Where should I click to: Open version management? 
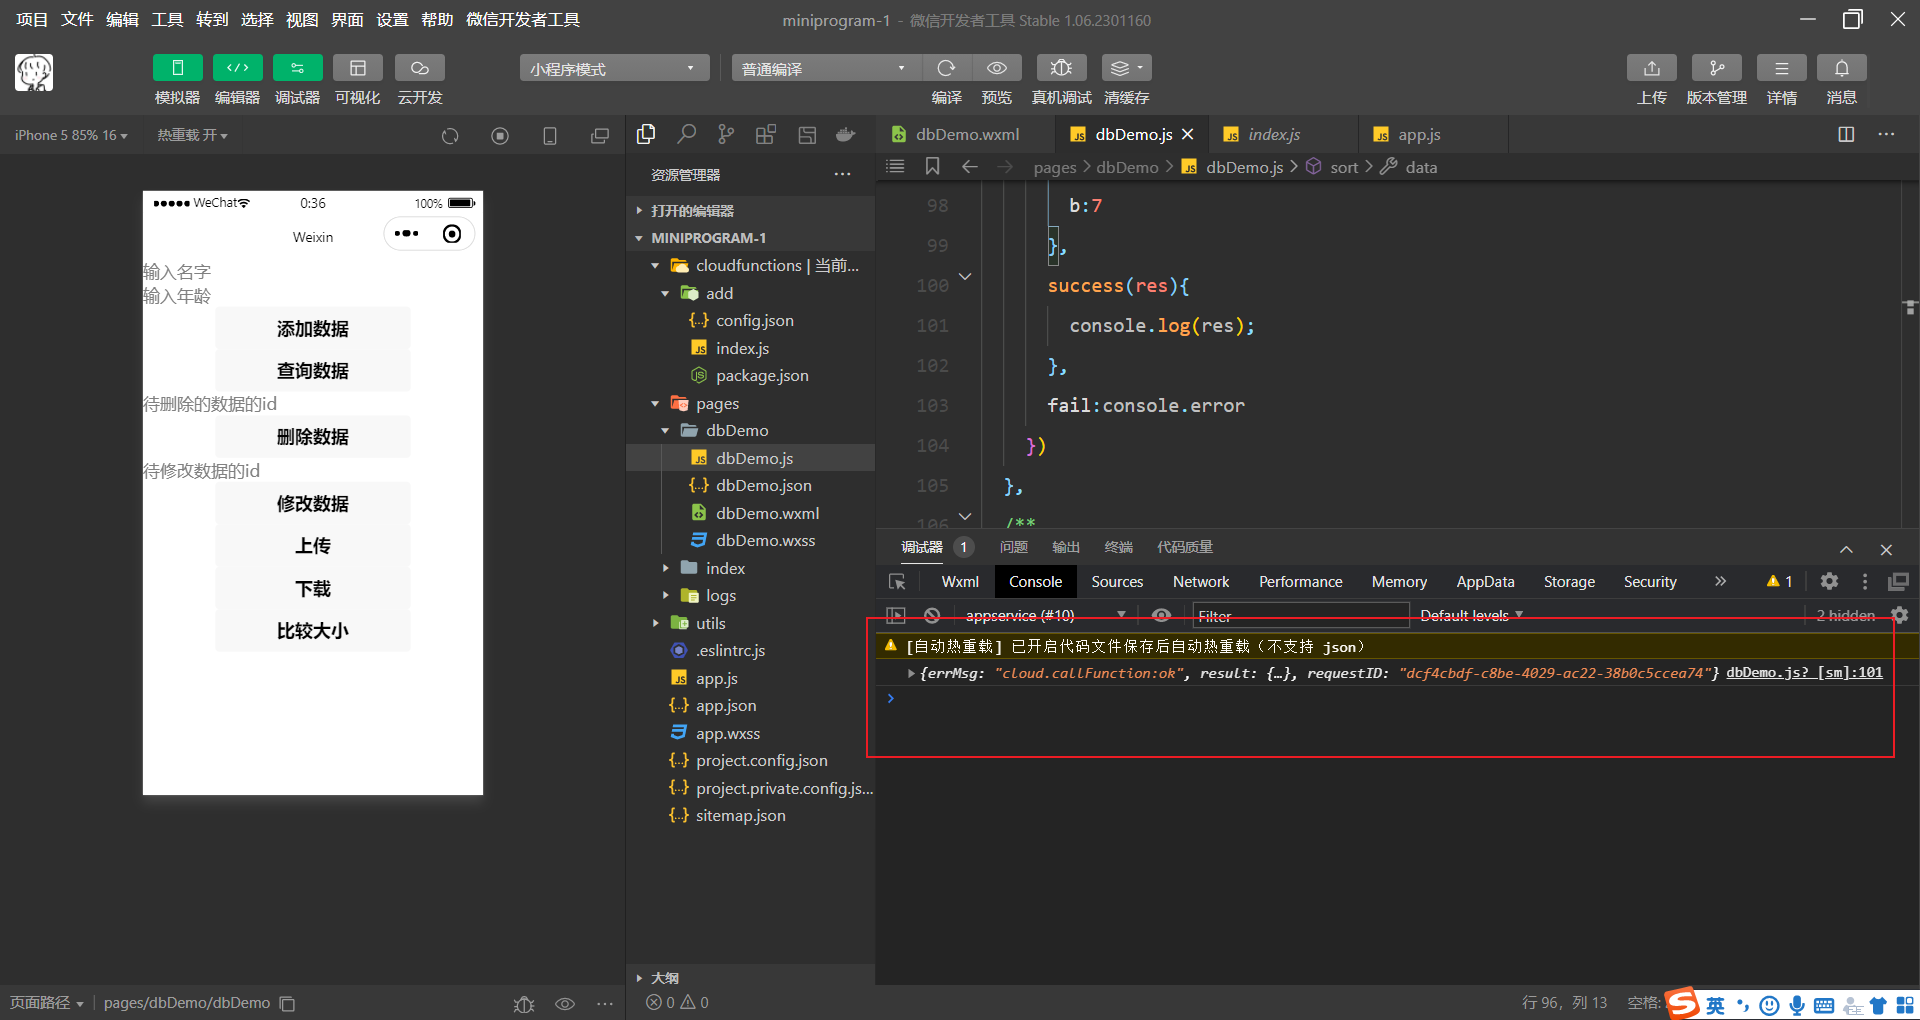1716,68
